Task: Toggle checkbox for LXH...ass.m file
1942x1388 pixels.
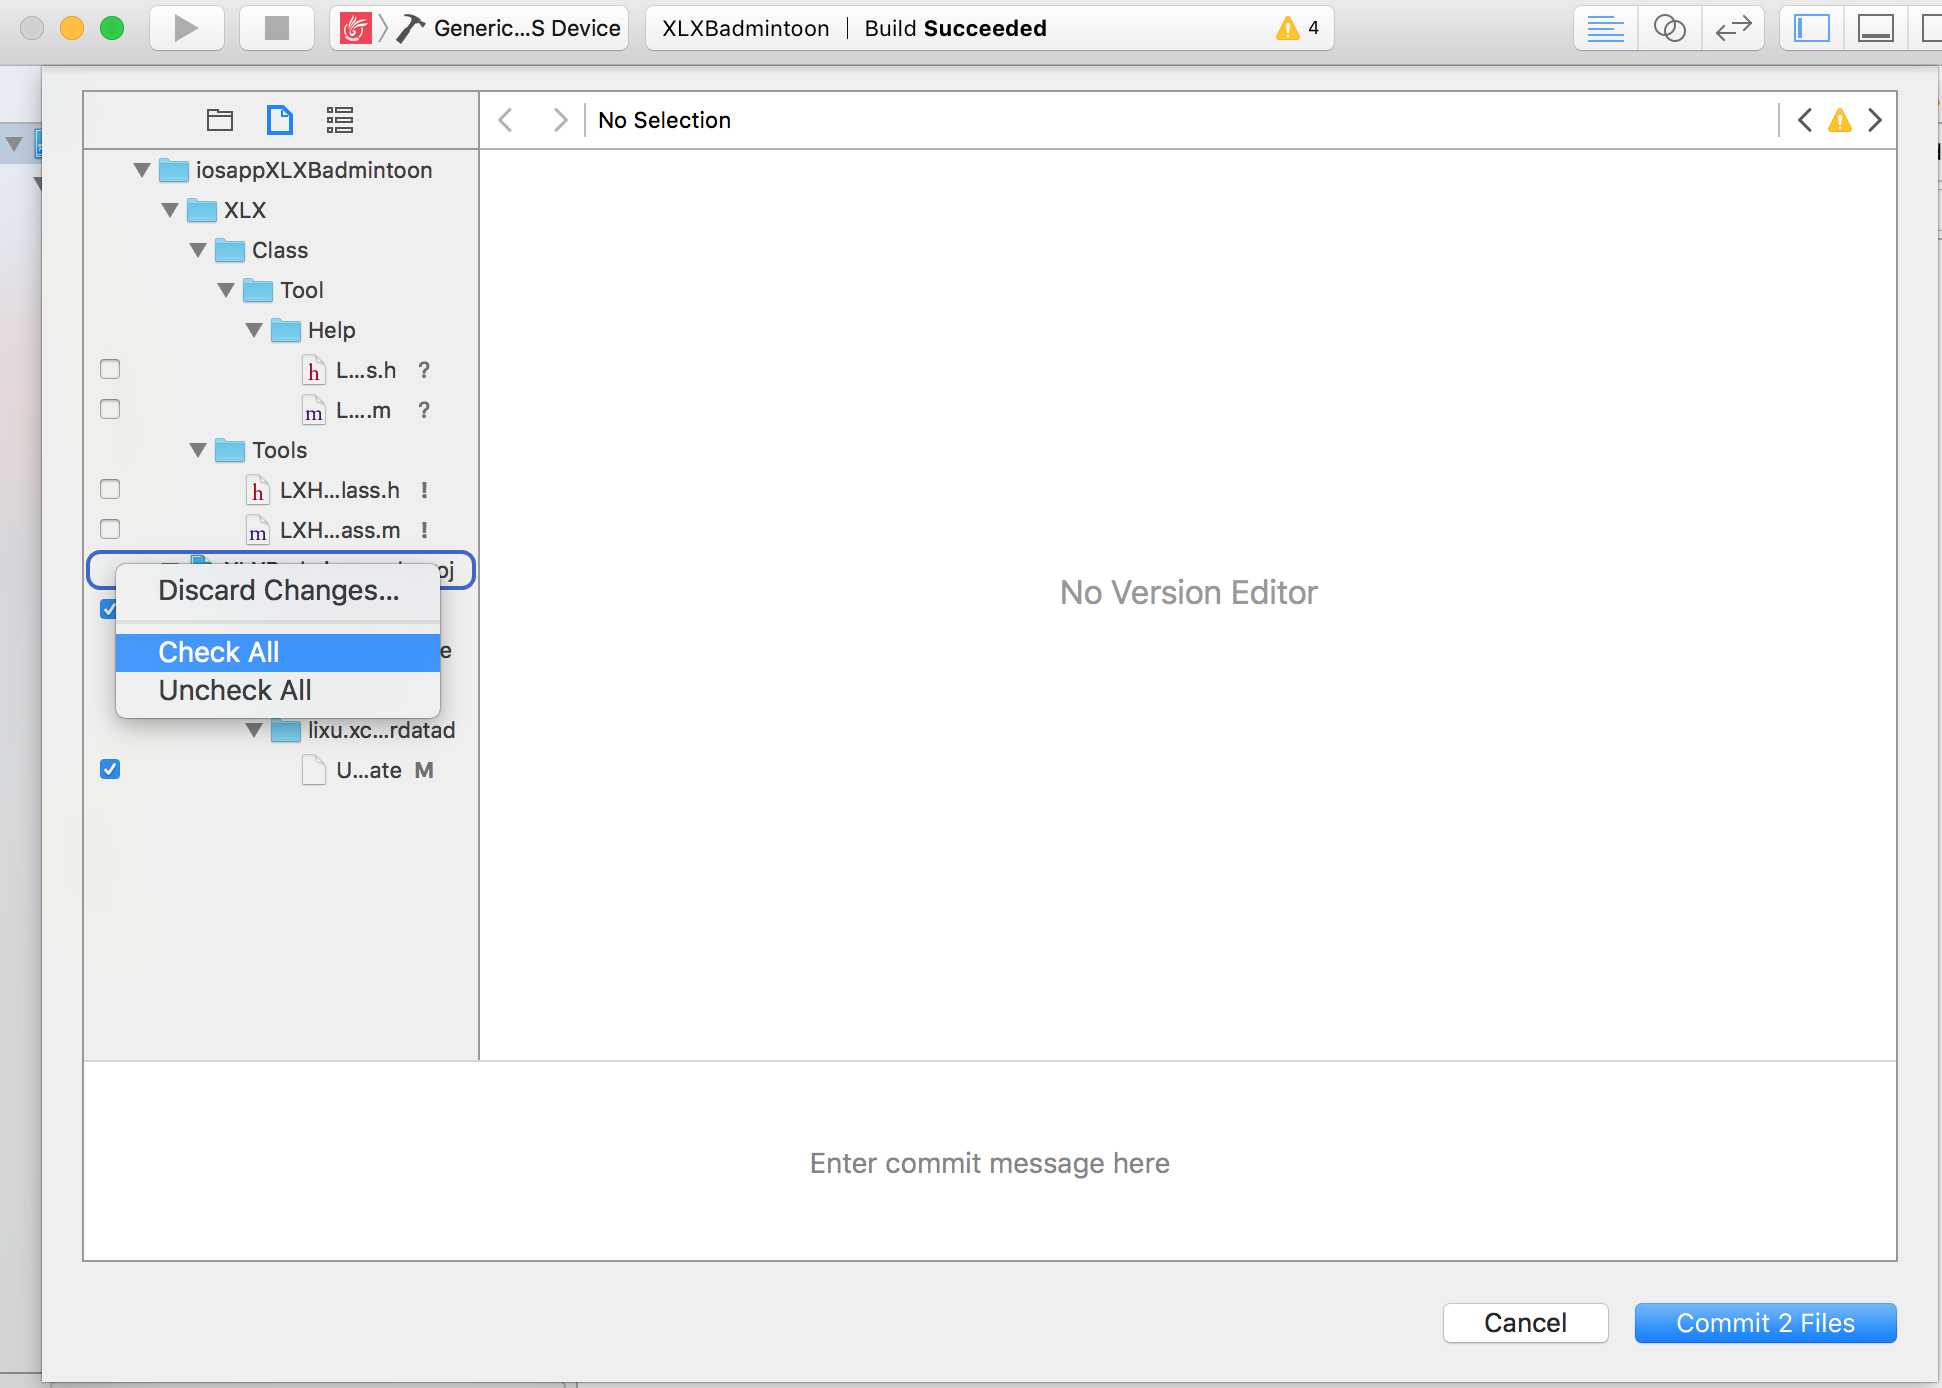Action: (x=110, y=529)
